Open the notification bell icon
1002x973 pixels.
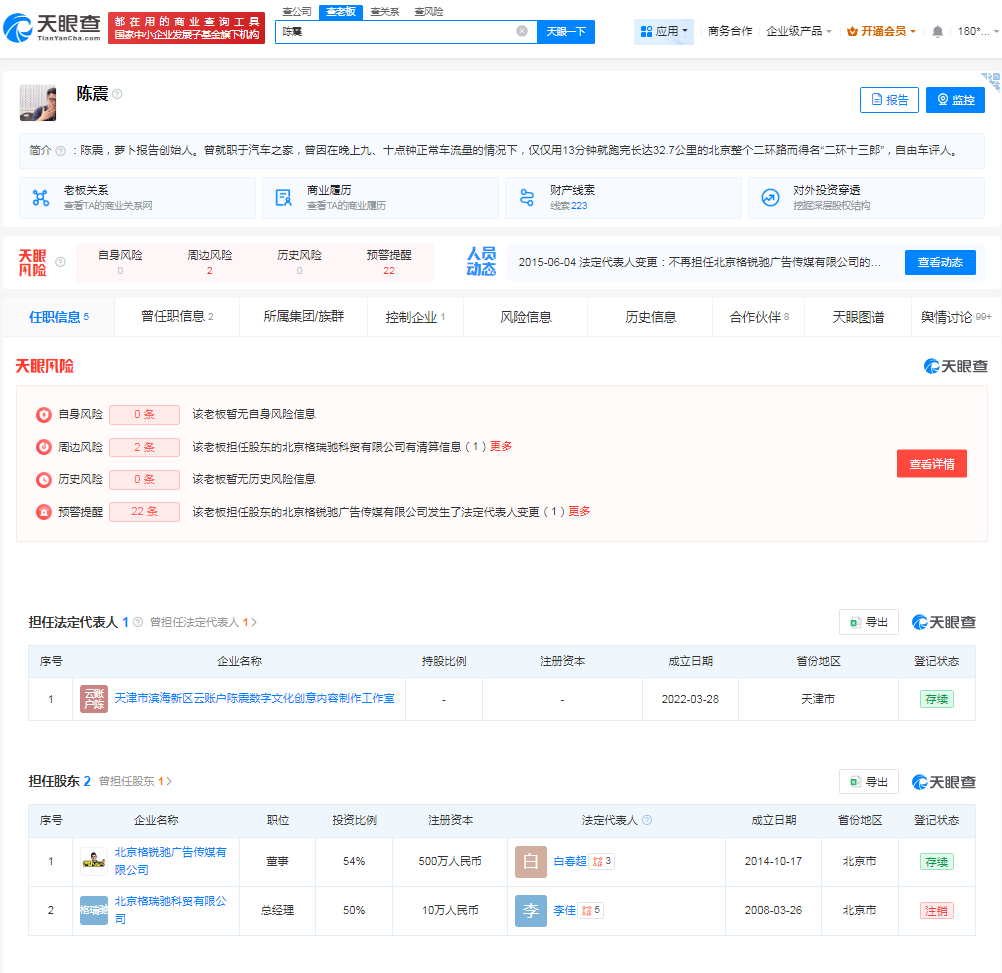[x=936, y=31]
